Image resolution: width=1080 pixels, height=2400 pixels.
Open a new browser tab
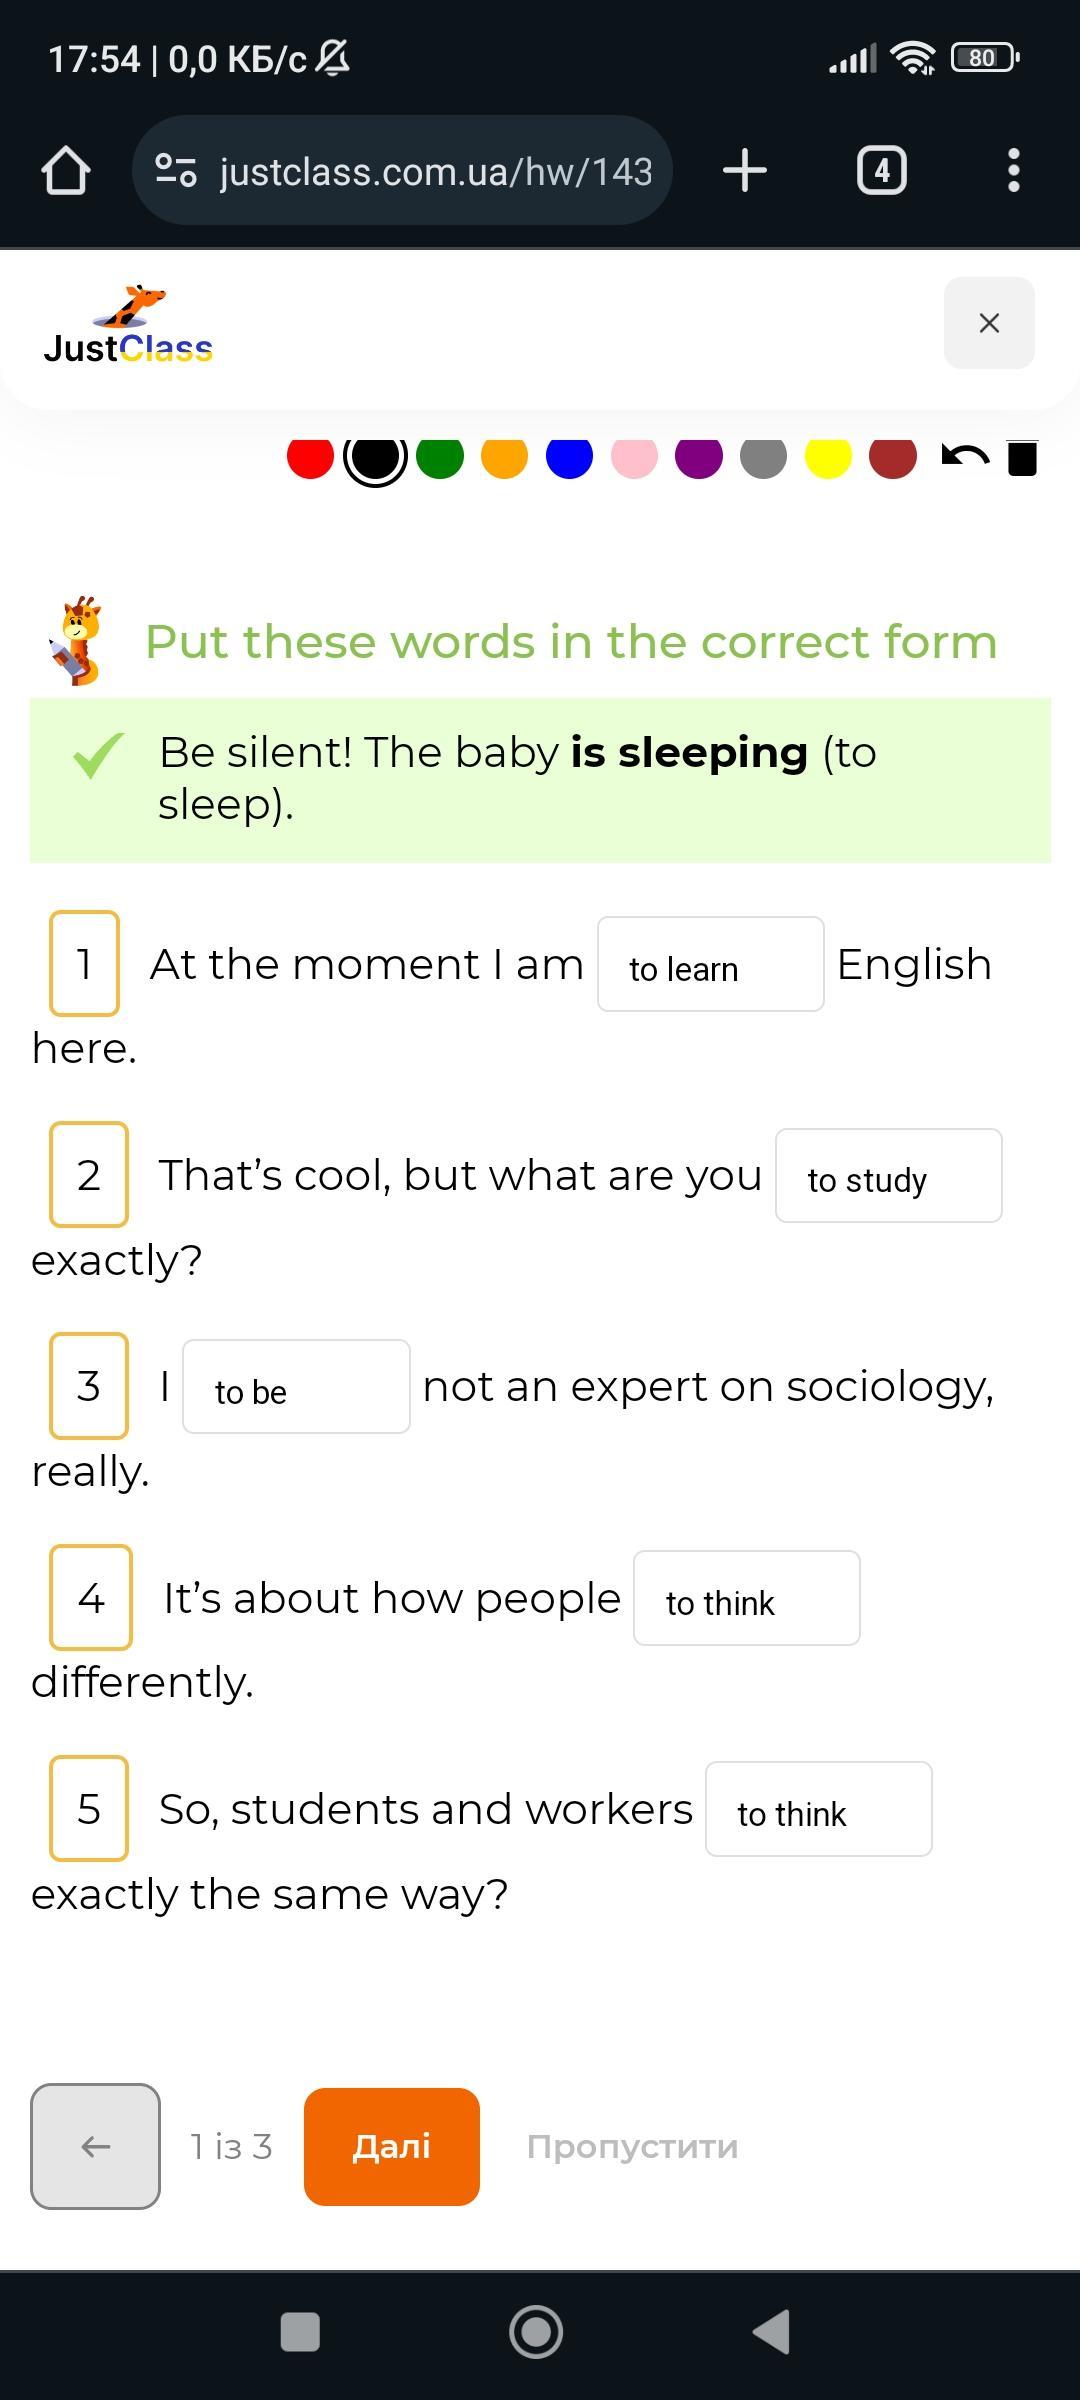pyautogui.click(x=744, y=170)
